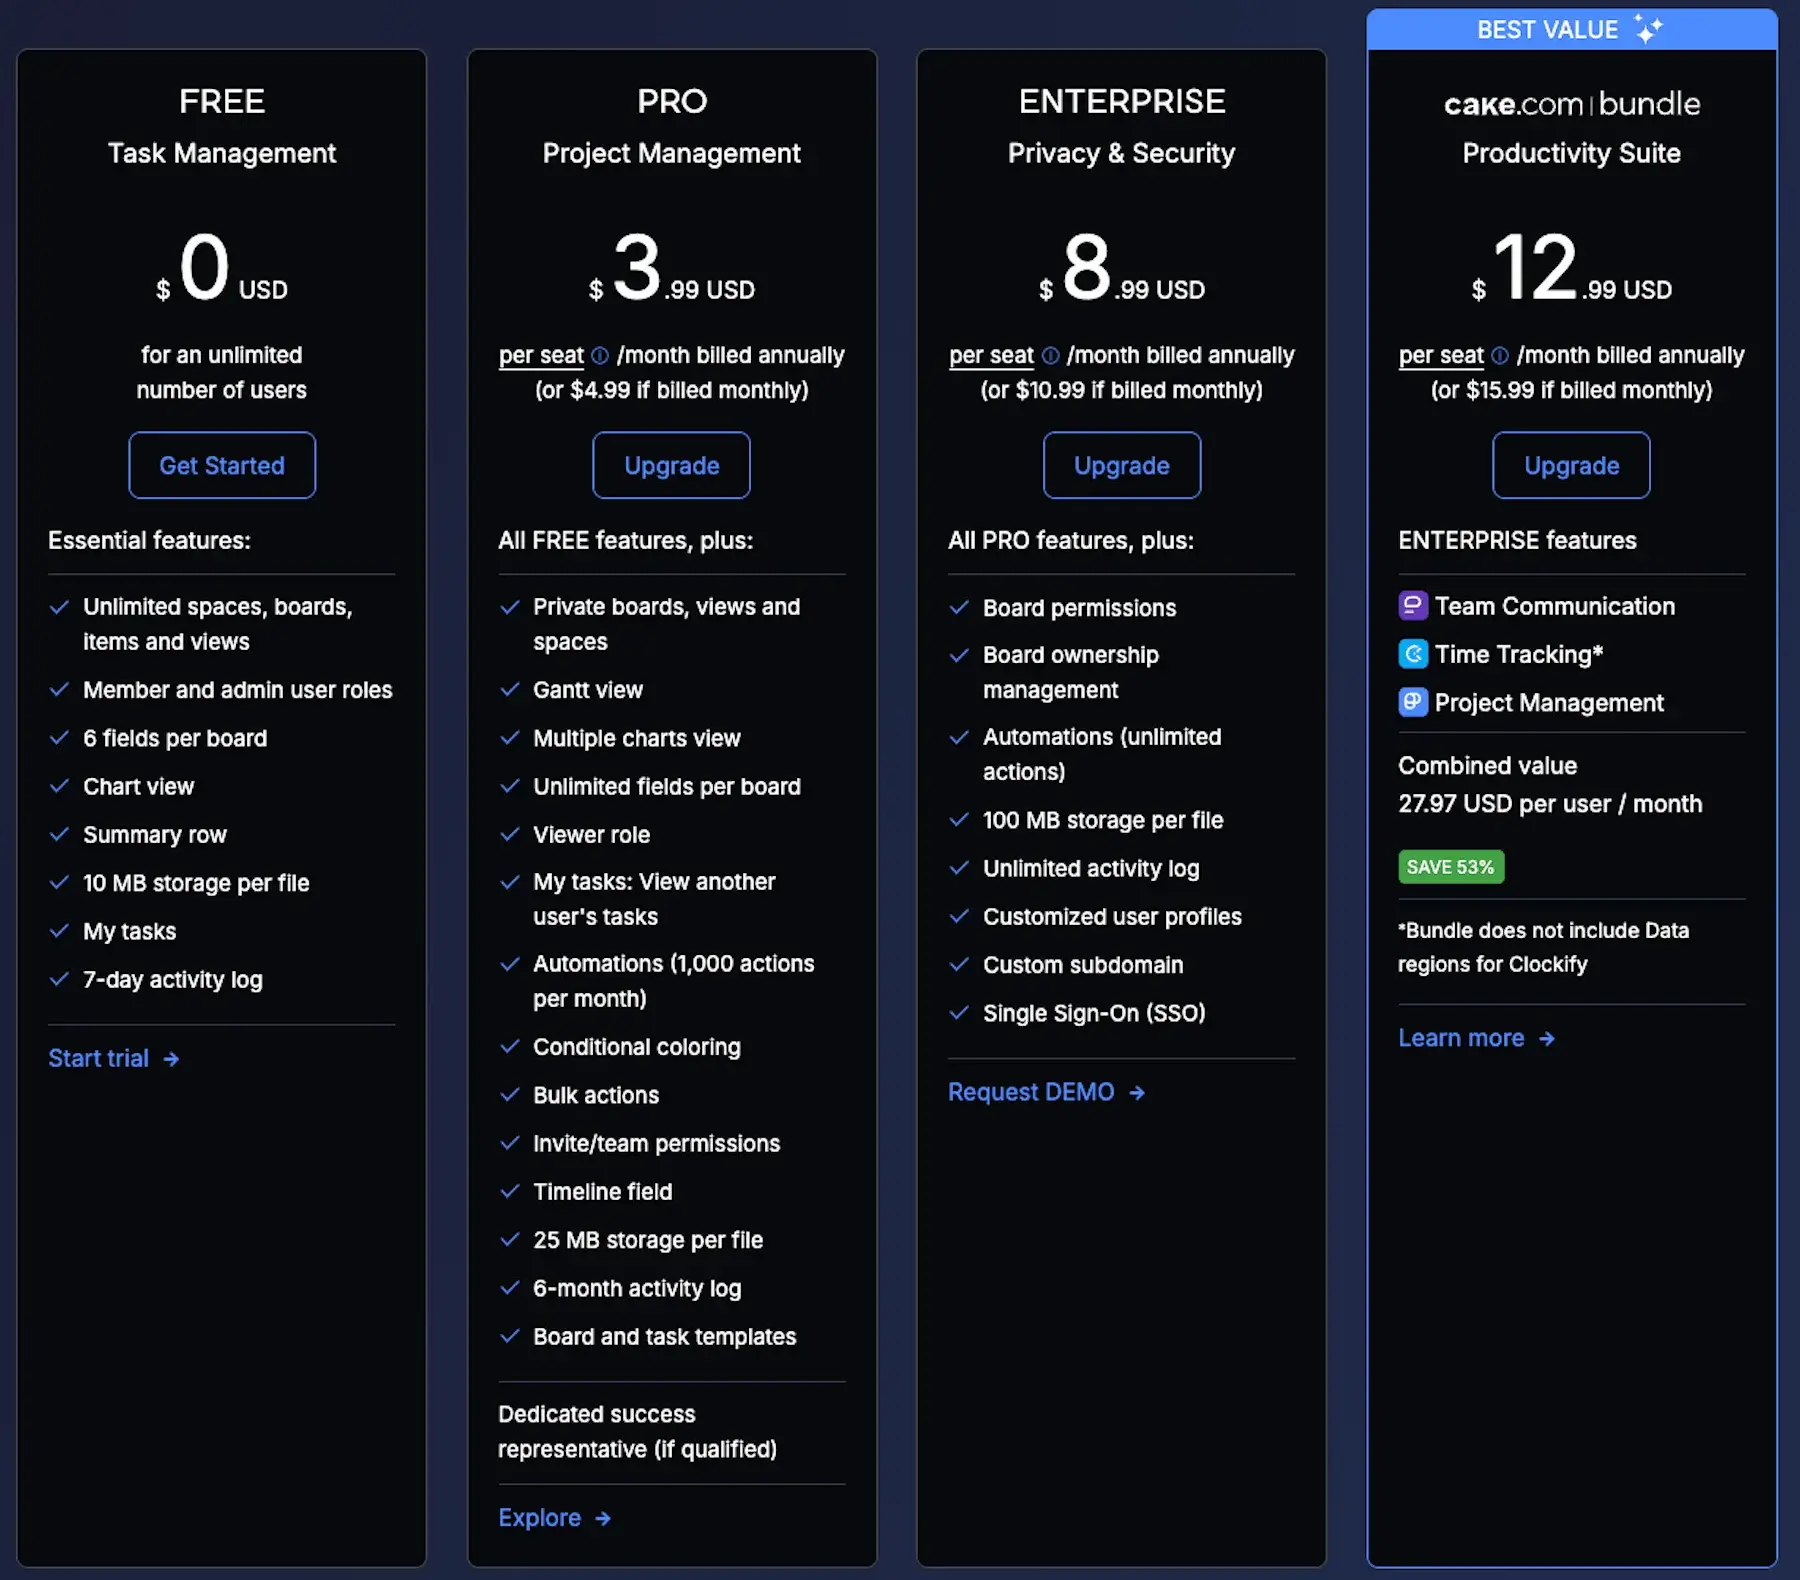1800x1580 pixels.
Task: Click the checkmark beside My tasks in FREE
Action: (60, 931)
